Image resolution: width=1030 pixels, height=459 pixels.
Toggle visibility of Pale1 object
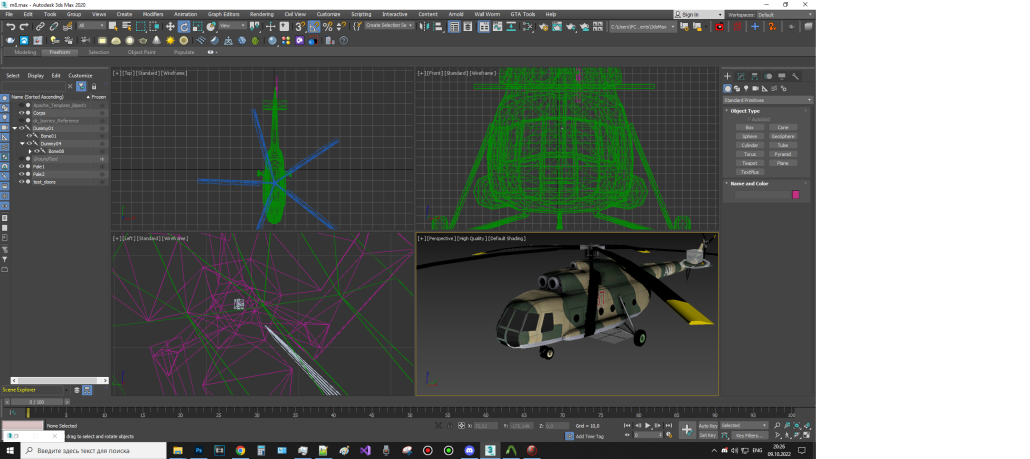pyautogui.click(x=21, y=166)
